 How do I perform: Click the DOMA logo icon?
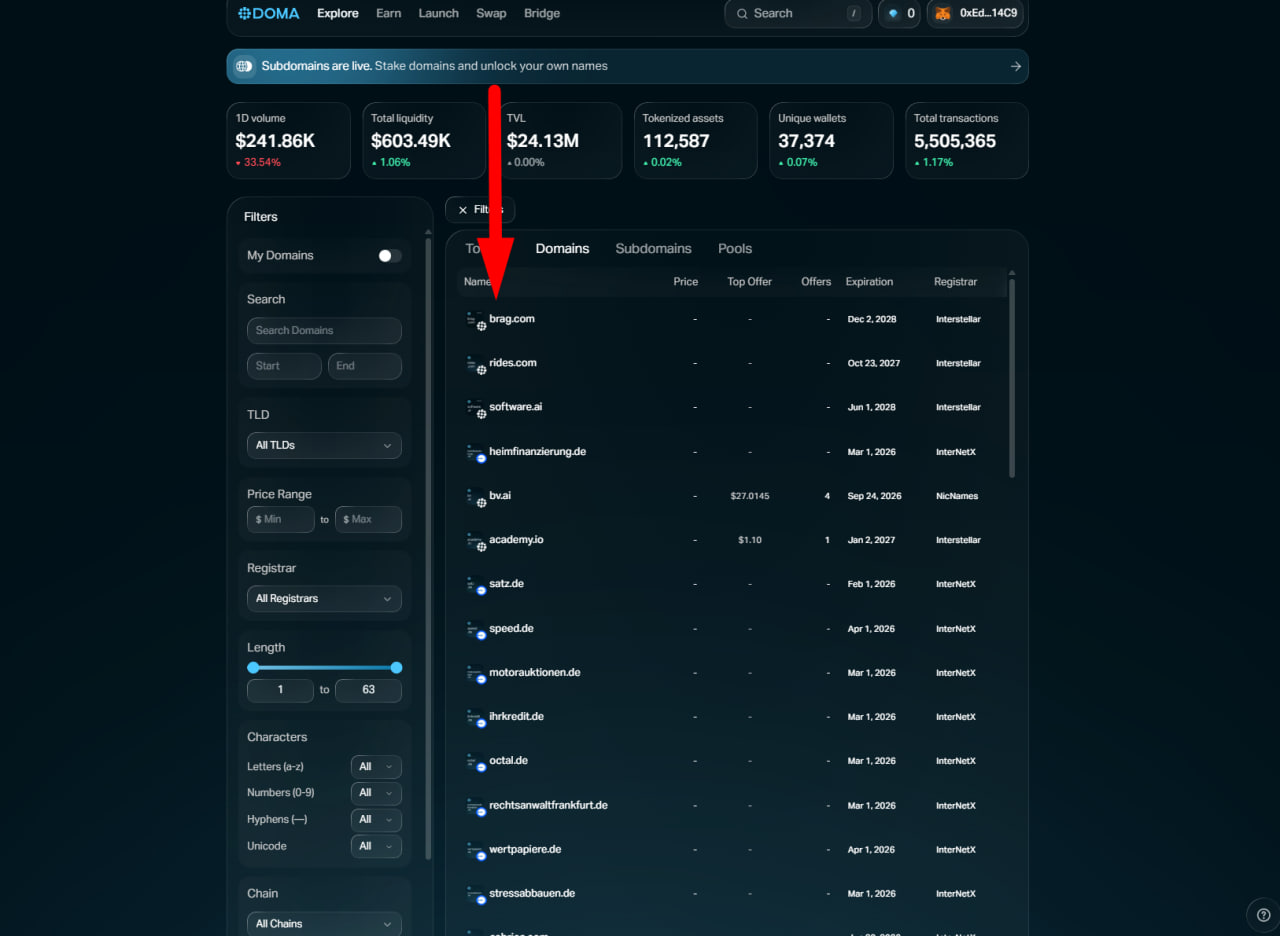[246, 14]
